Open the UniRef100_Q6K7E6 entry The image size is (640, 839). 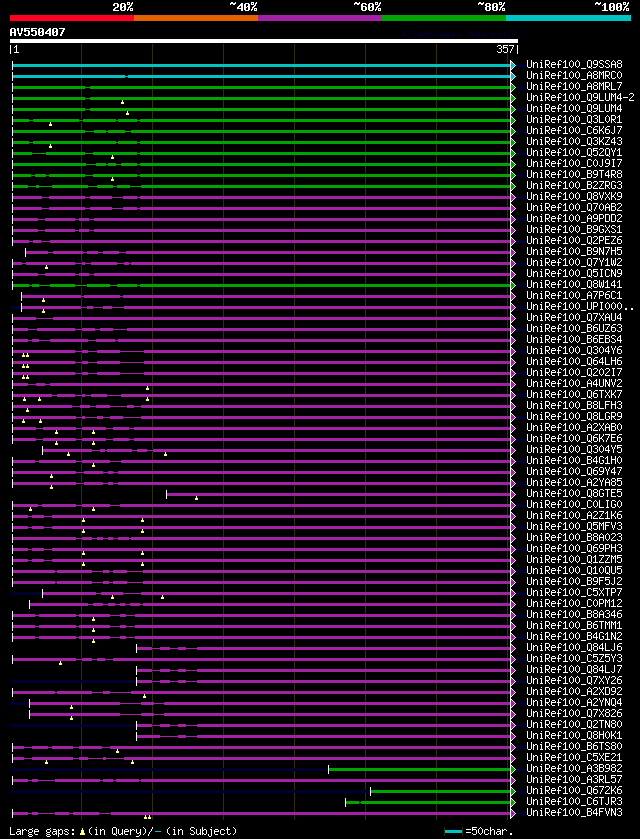tap(574, 439)
